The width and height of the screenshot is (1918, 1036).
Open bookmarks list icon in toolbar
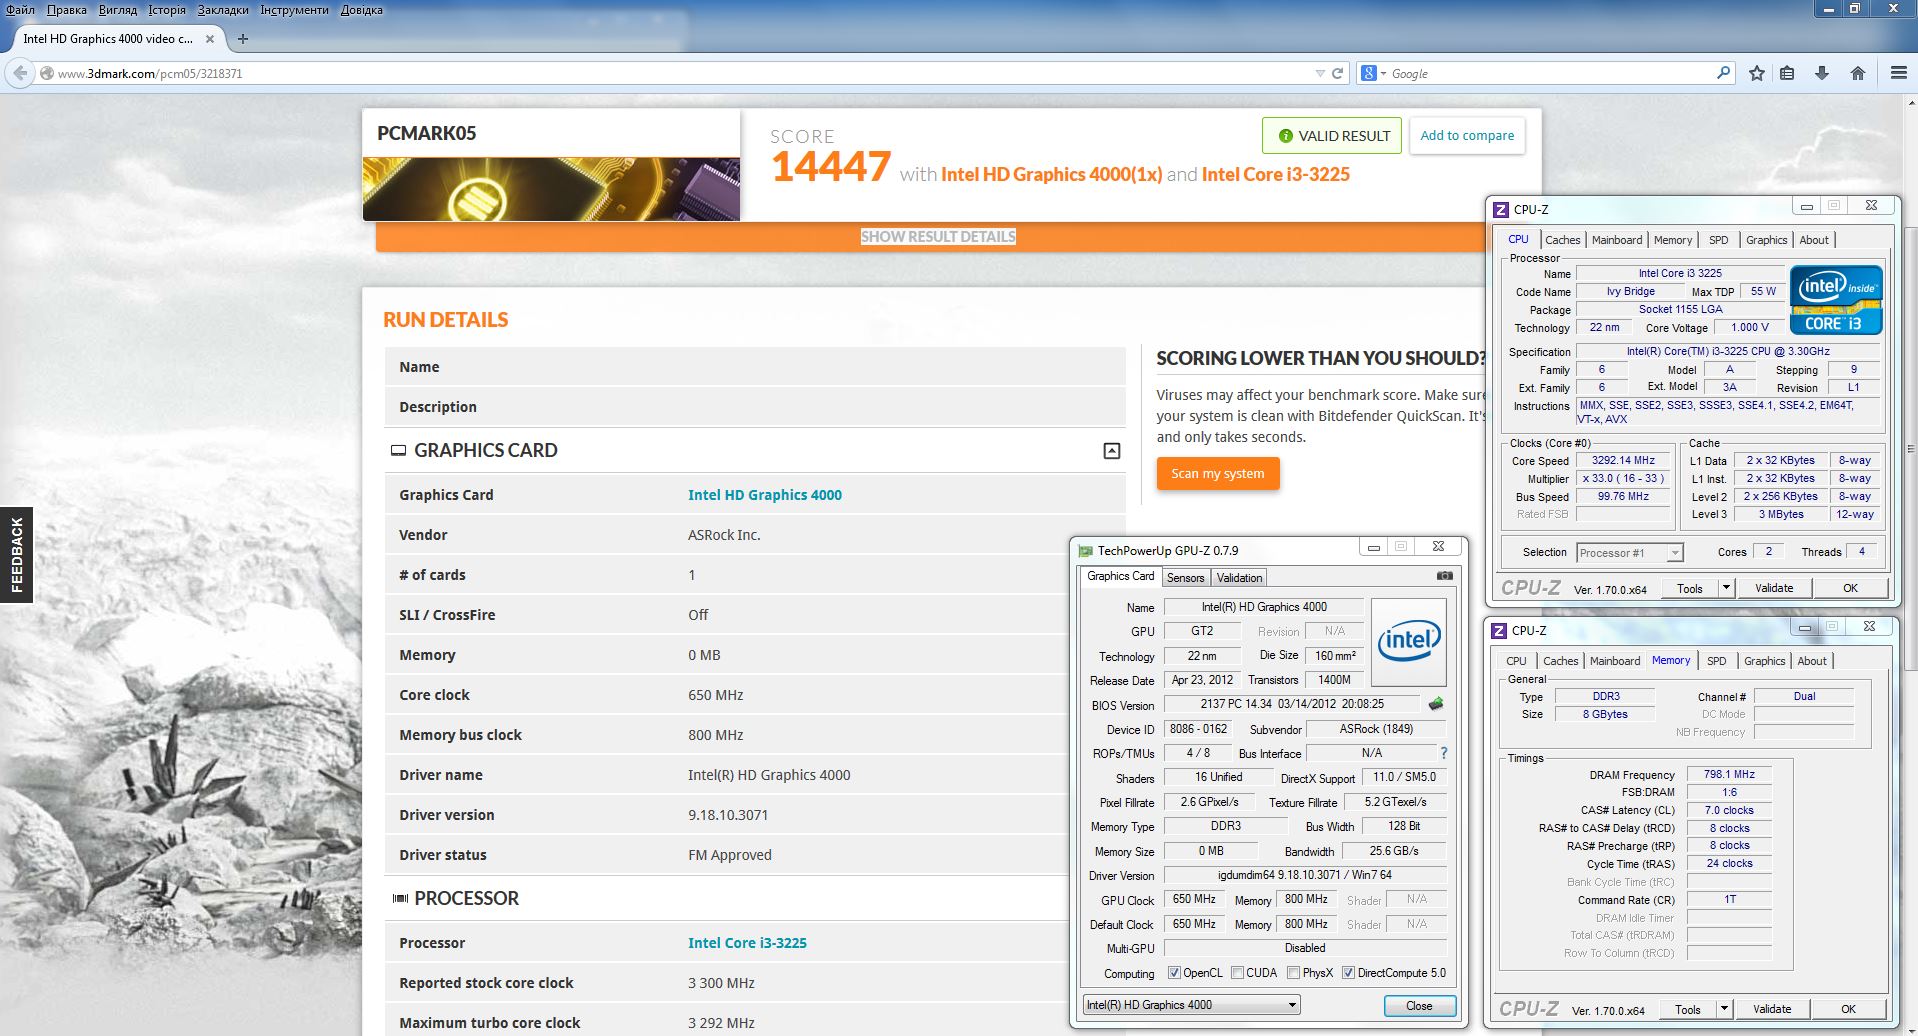pos(1787,73)
